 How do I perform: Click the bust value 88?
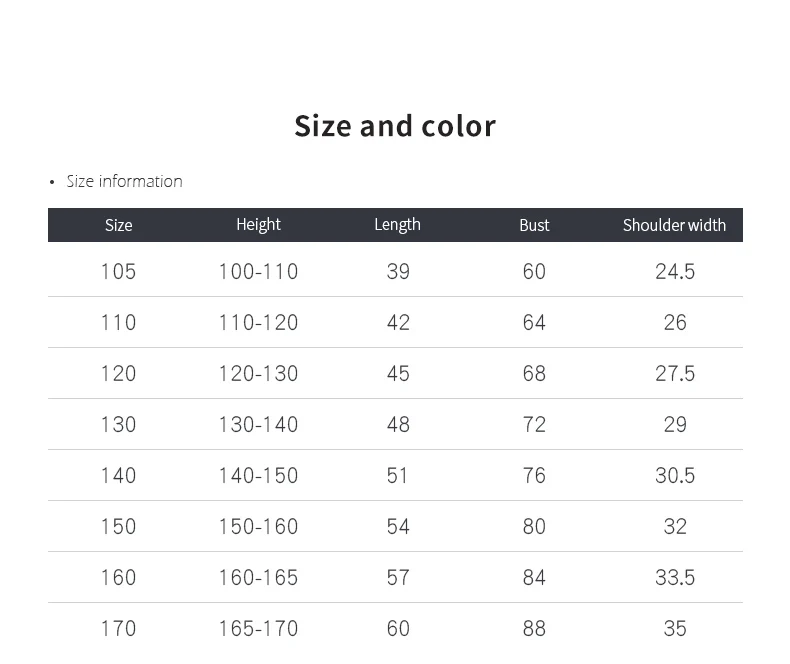534,628
